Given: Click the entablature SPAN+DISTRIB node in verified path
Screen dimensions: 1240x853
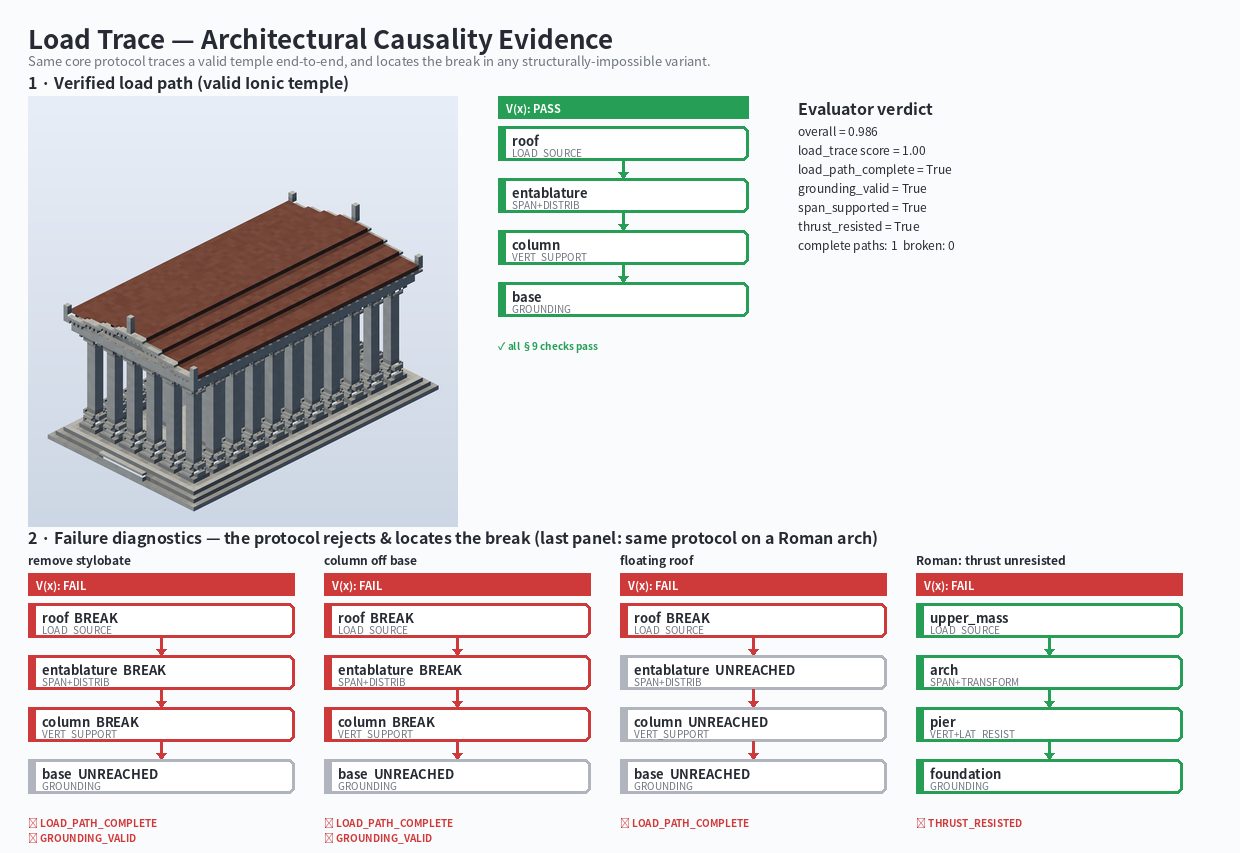Looking at the screenshot, I should click(x=623, y=196).
